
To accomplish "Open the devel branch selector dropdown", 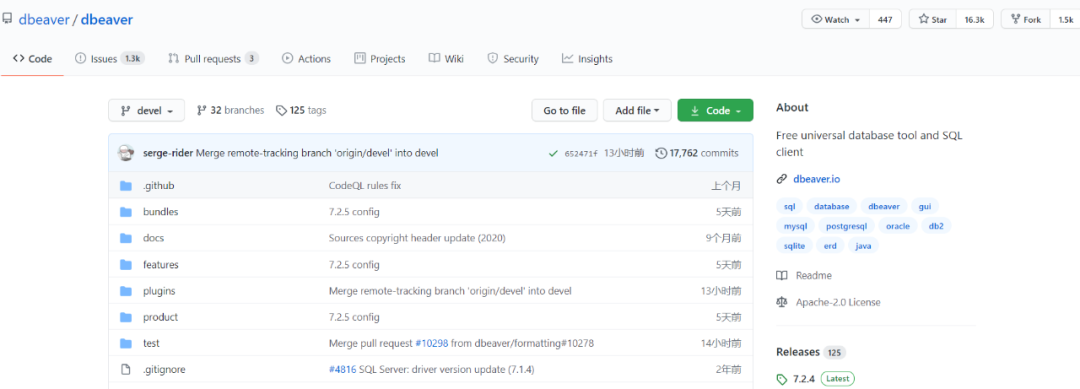I will pyautogui.click(x=146, y=111).
